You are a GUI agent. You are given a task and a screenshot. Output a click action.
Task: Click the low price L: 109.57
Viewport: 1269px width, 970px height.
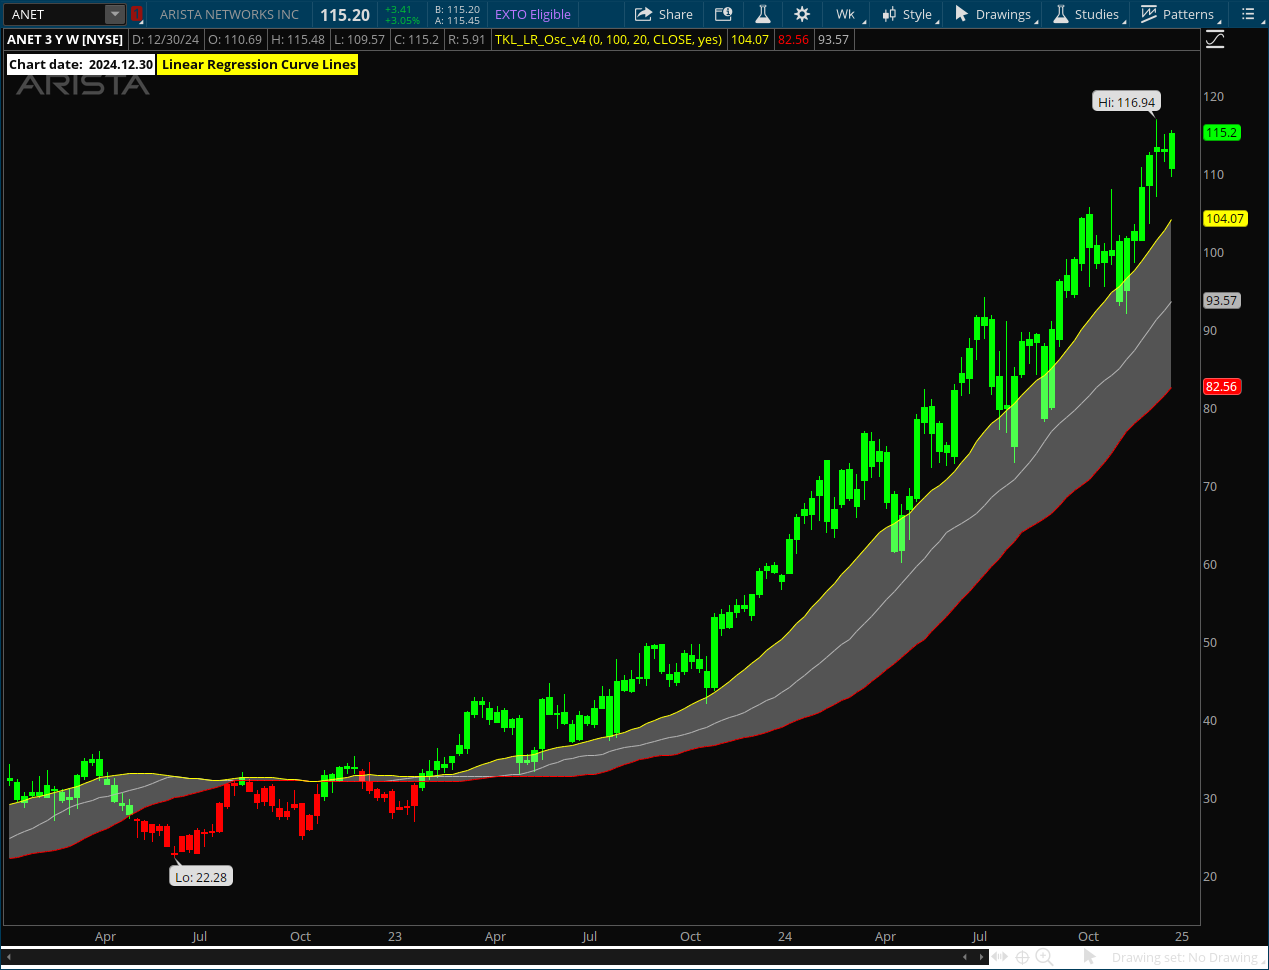click(359, 40)
